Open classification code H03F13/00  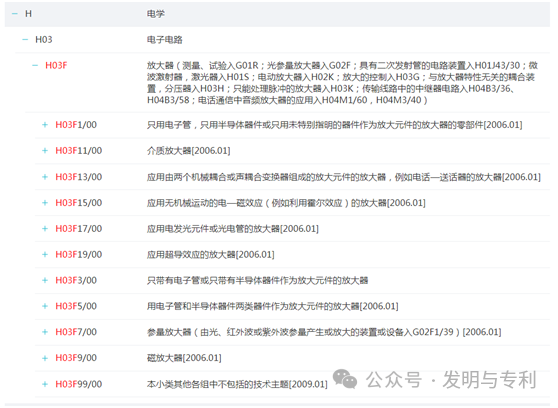tap(79, 177)
